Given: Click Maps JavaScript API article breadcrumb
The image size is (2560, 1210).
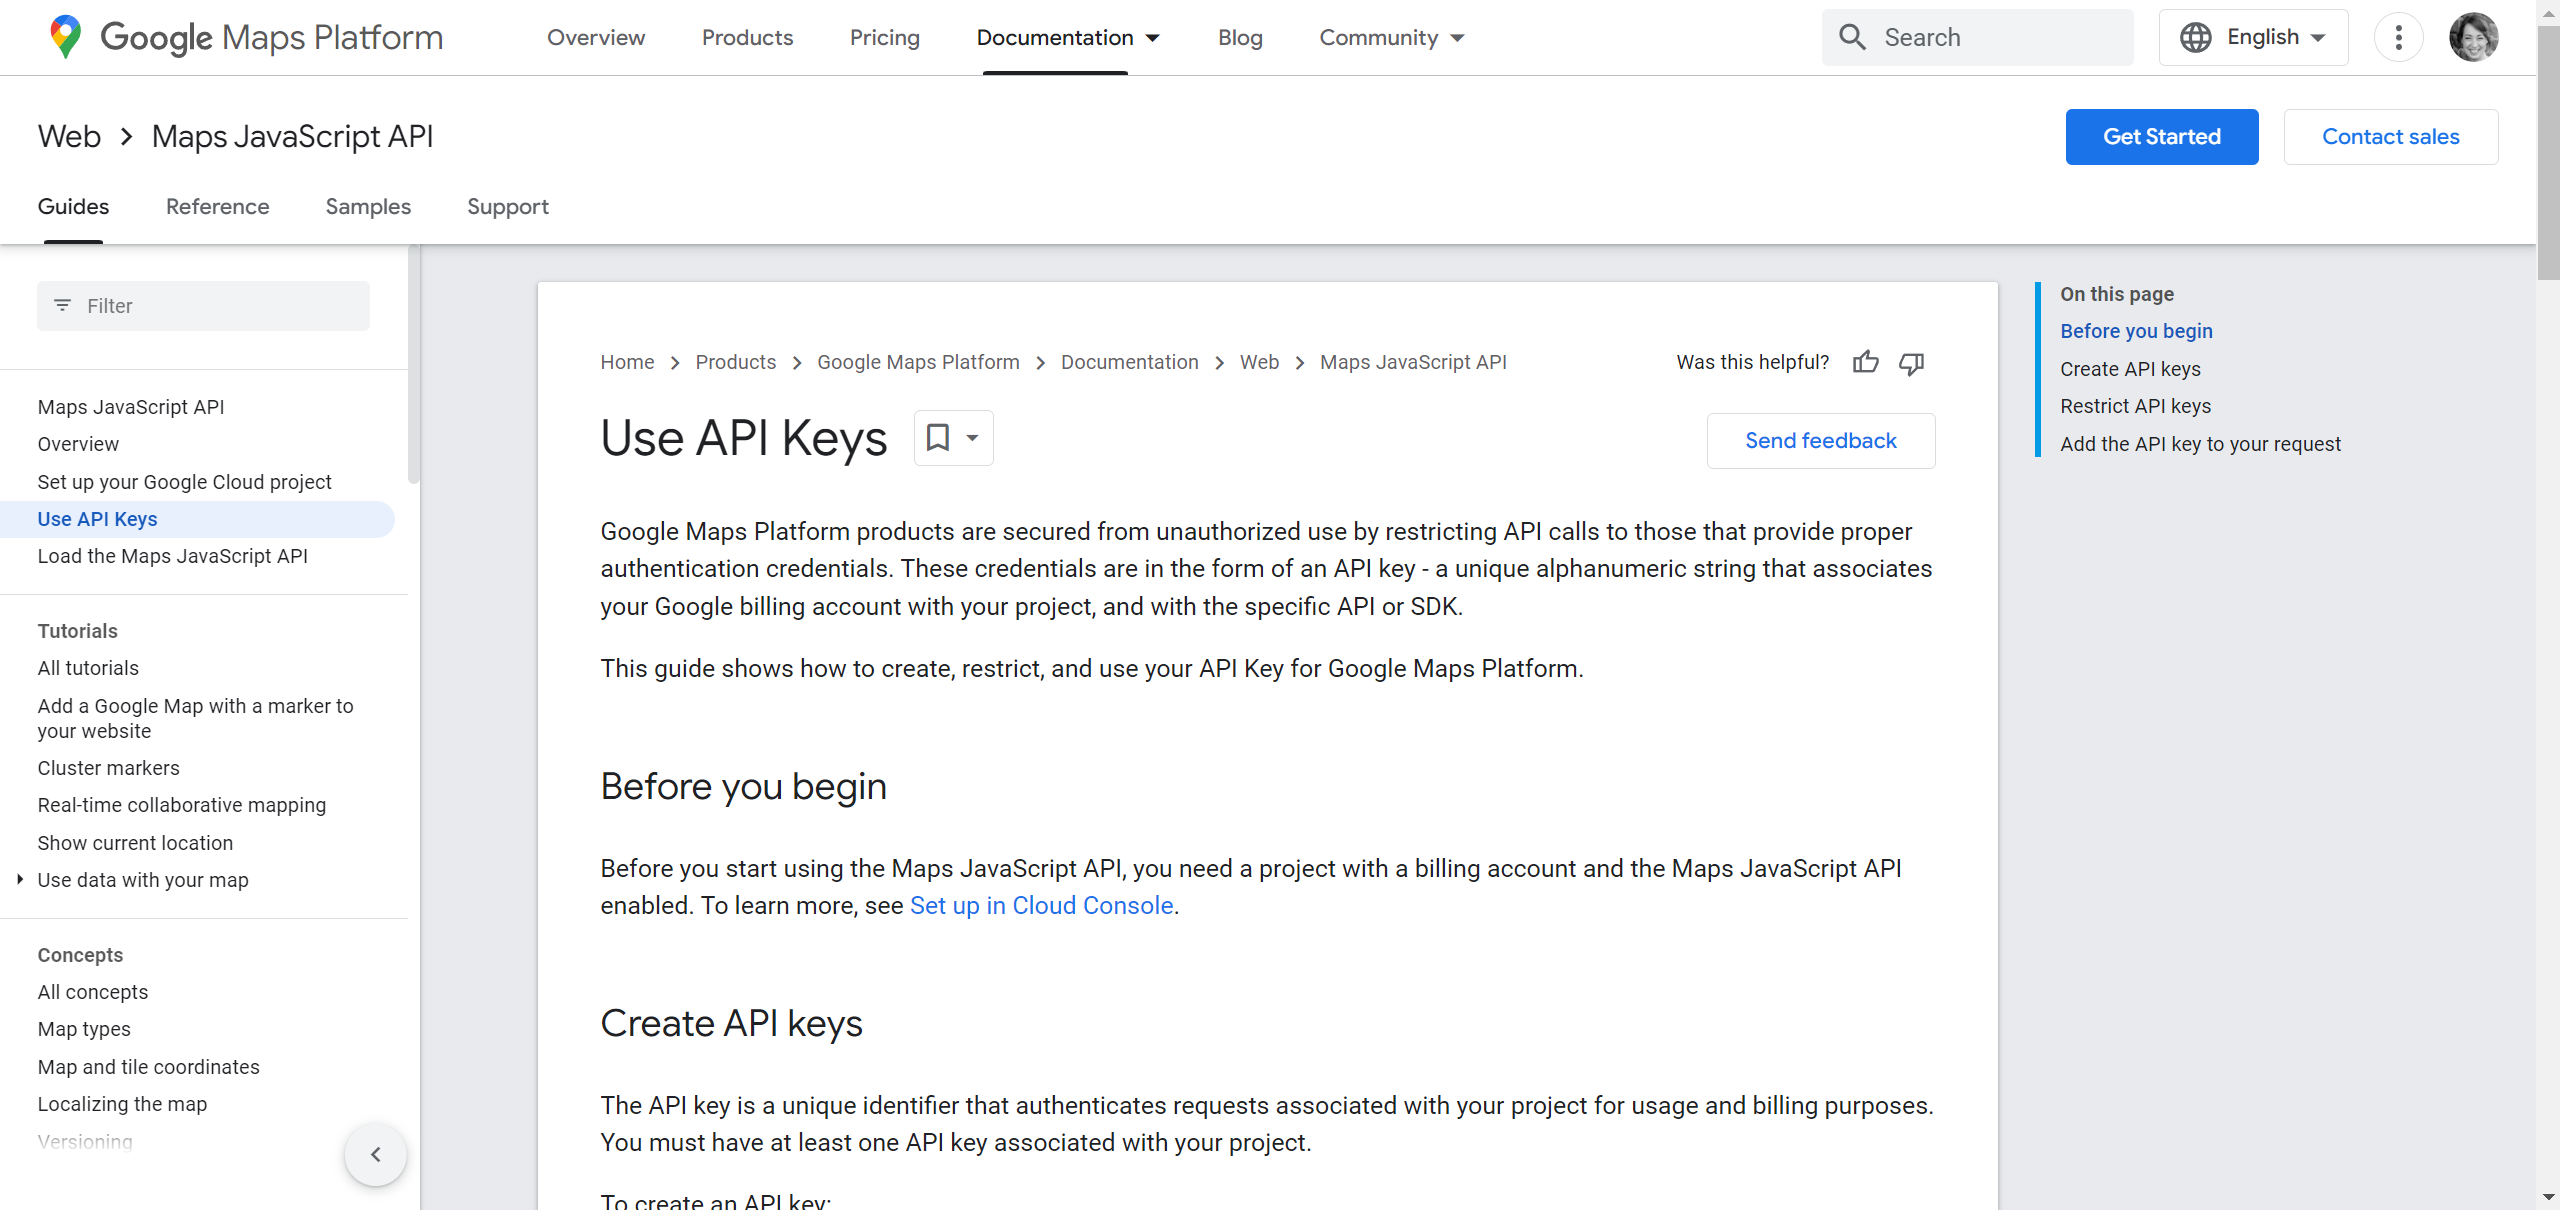Looking at the screenshot, I should pyautogui.click(x=1413, y=362).
